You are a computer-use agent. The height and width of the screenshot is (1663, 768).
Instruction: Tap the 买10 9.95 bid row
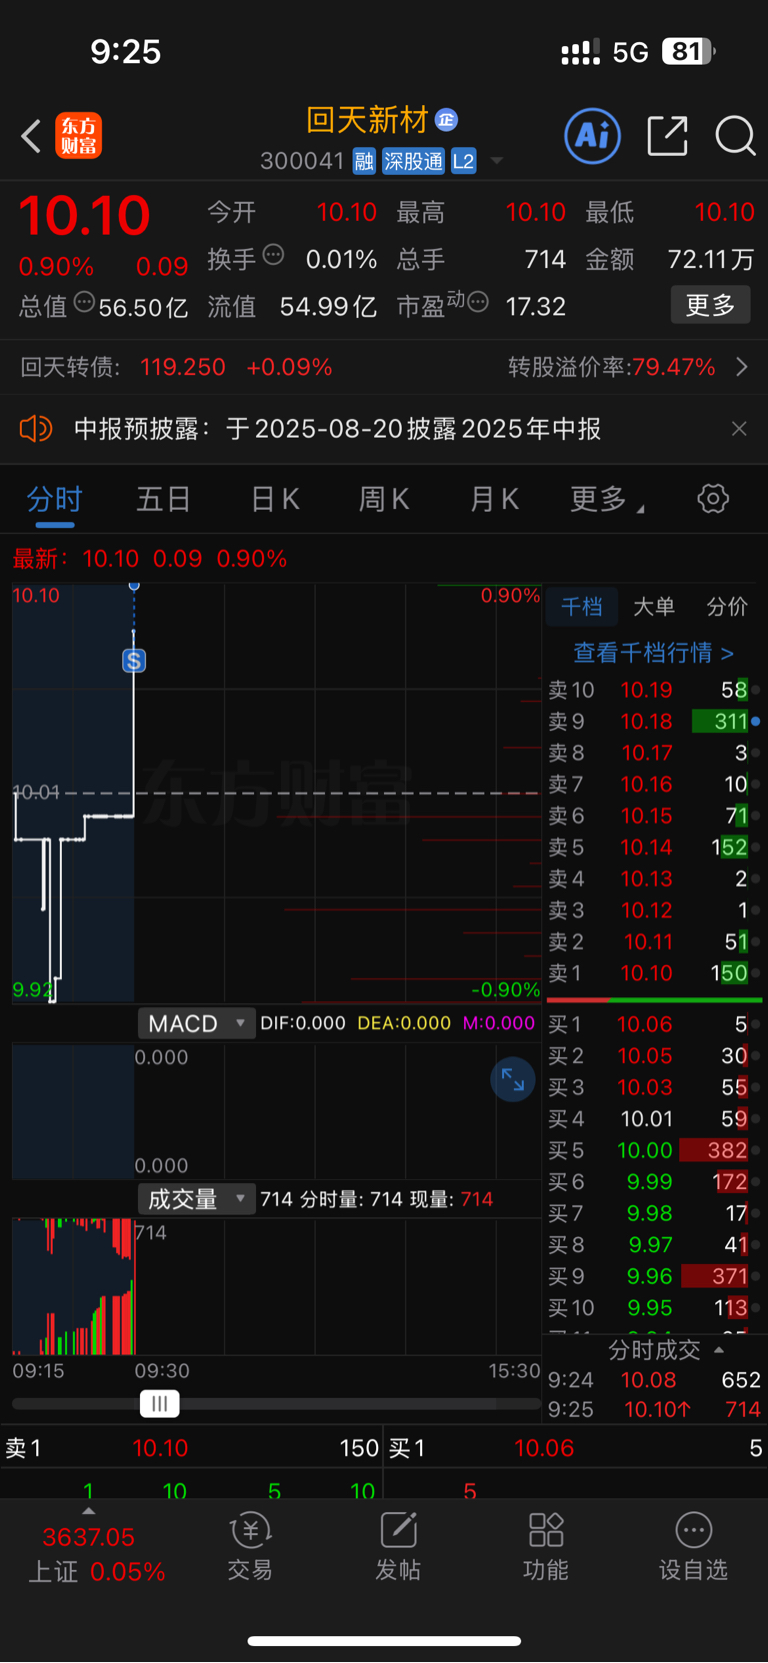(654, 1308)
